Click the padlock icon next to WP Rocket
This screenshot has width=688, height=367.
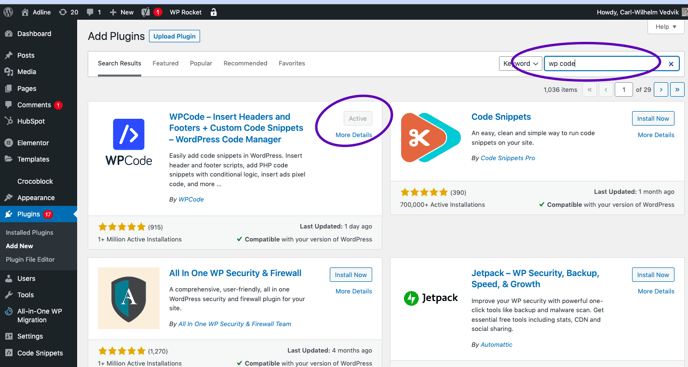tap(214, 12)
